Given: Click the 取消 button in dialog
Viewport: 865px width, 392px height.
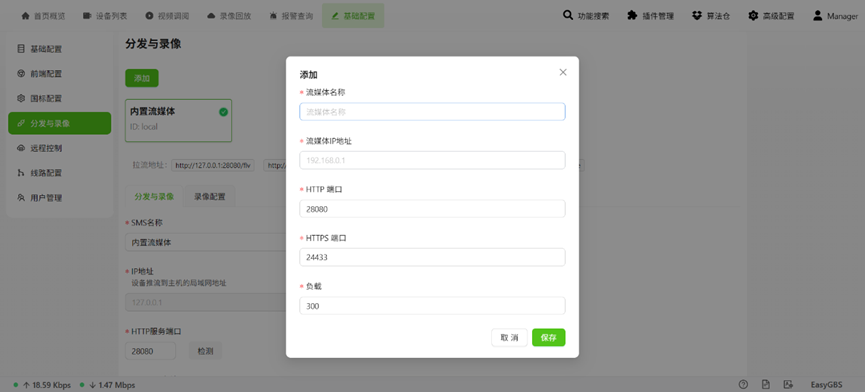Looking at the screenshot, I should pos(509,337).
